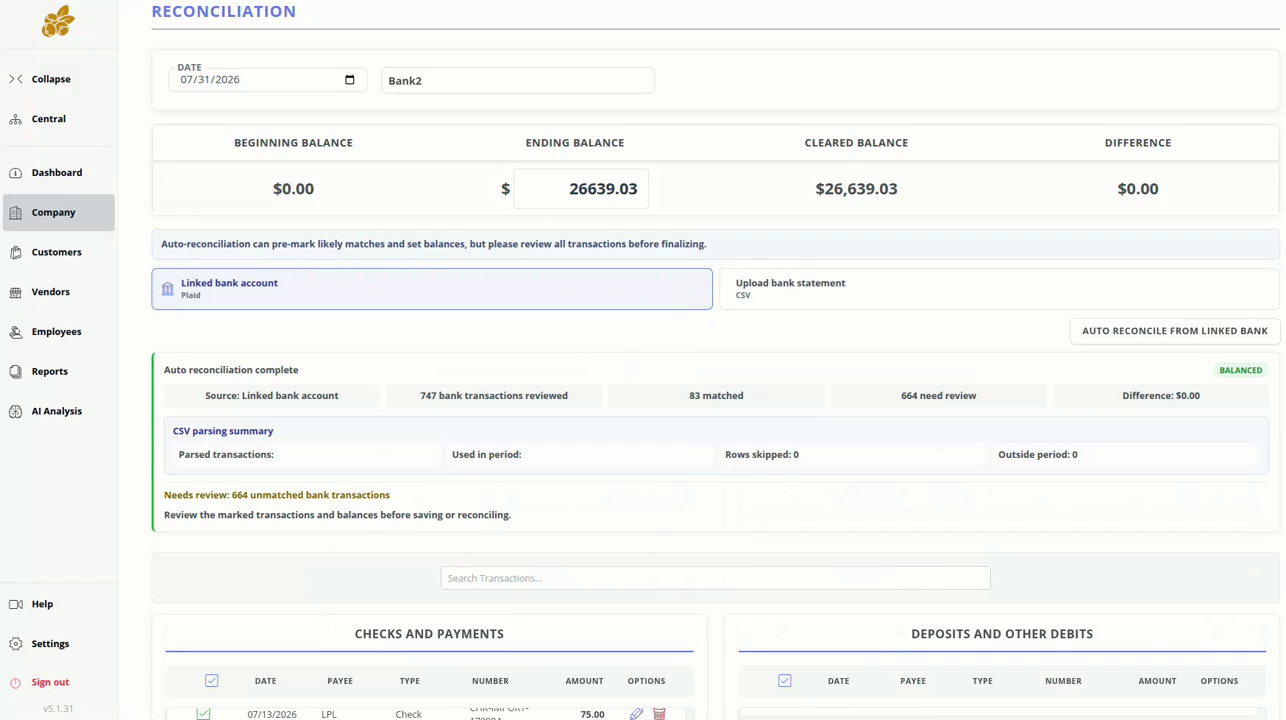Click the '83 matched' stat

point(716,396)
